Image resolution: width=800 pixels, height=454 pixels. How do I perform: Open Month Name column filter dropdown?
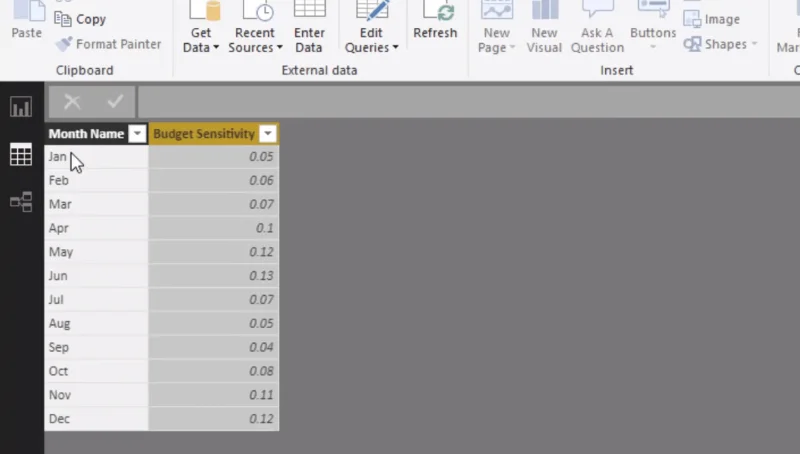click(x=137, y=134)
